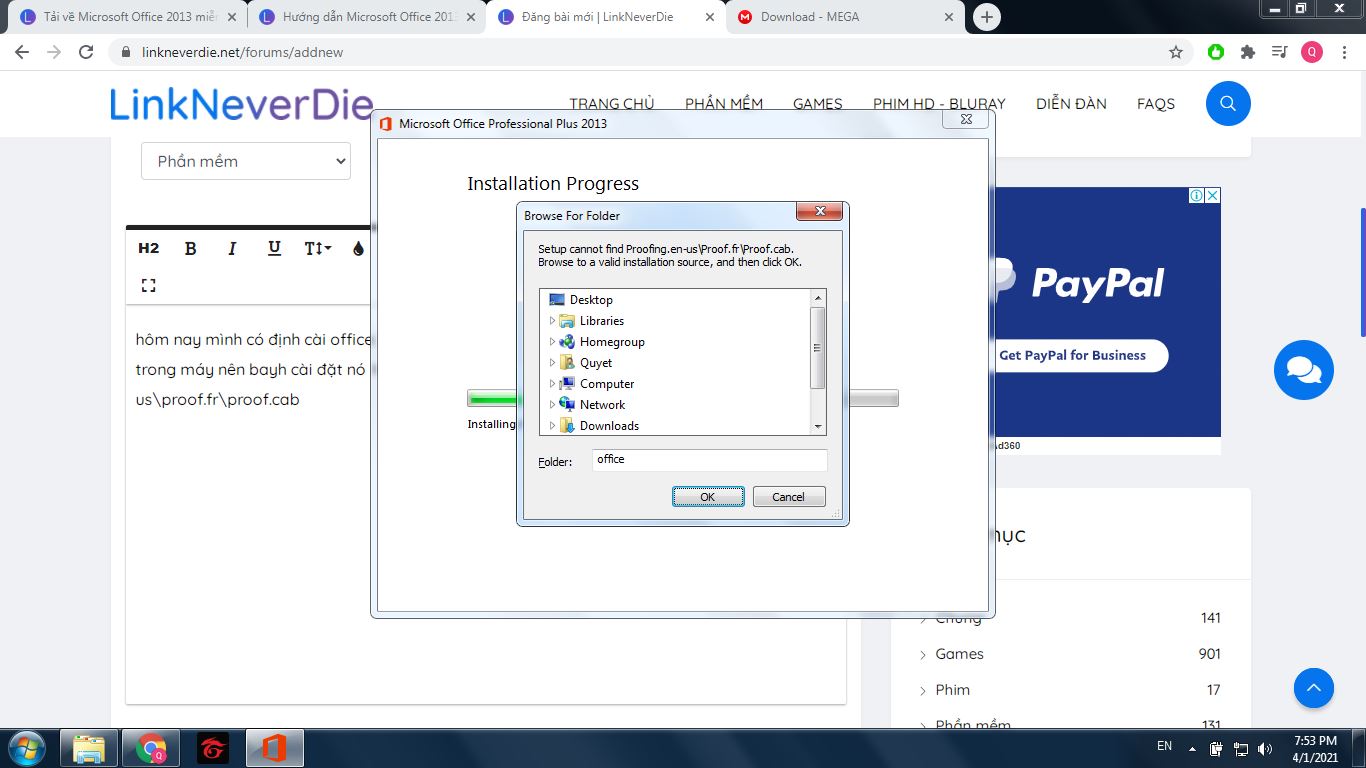Viewport: 1366px width, 768px height.
Task: Expand the Libraries tree node
Action: (552, 321)
